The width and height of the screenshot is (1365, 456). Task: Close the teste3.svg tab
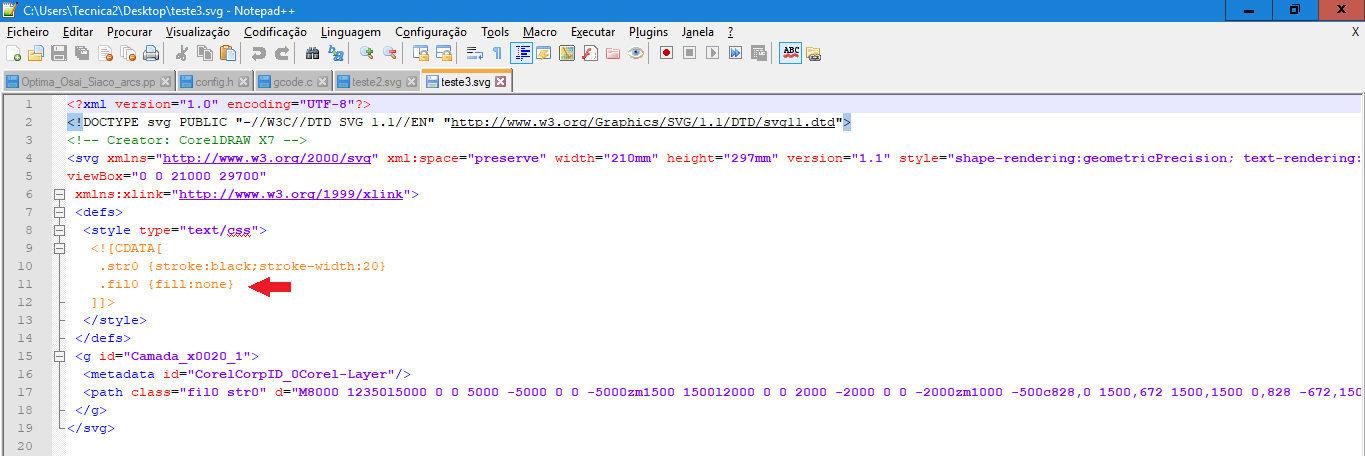[x=501, y=82]
